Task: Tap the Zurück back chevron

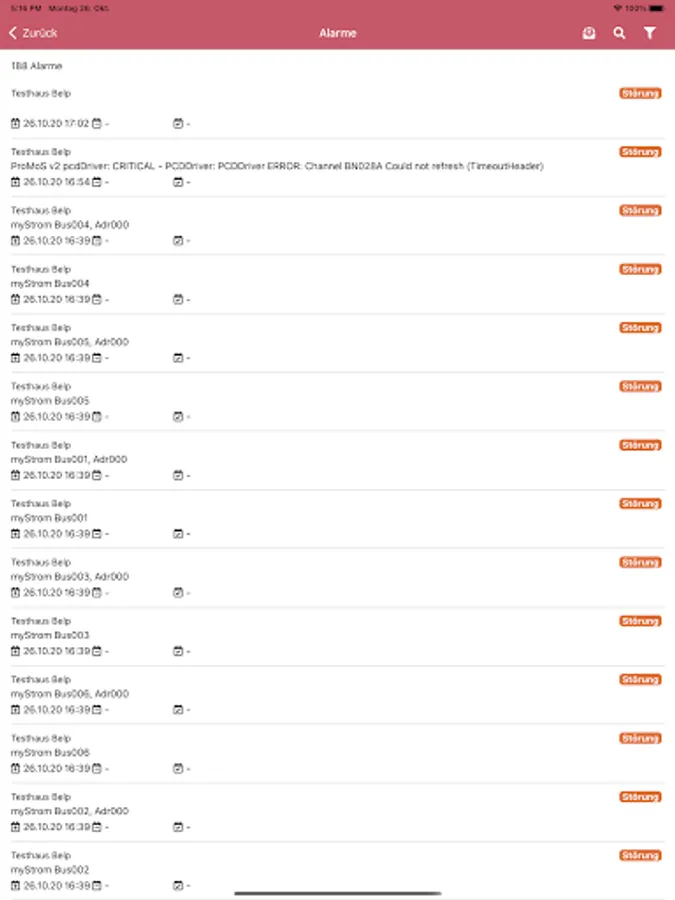Action: [x=13, y=33]
